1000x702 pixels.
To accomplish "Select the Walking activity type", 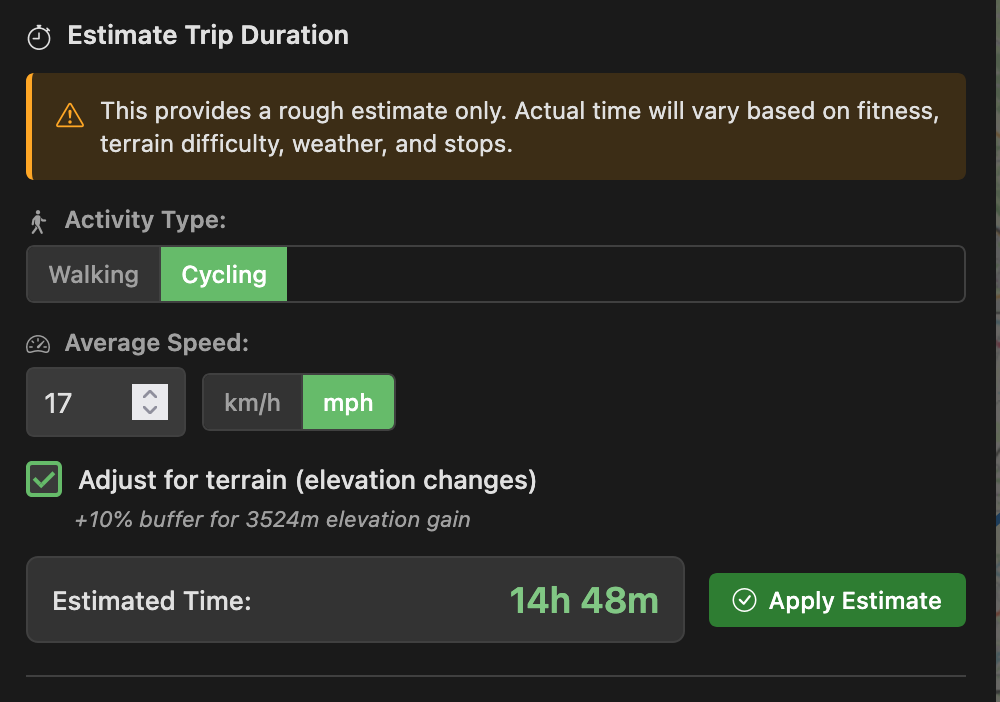I will (x=93, y=273).
